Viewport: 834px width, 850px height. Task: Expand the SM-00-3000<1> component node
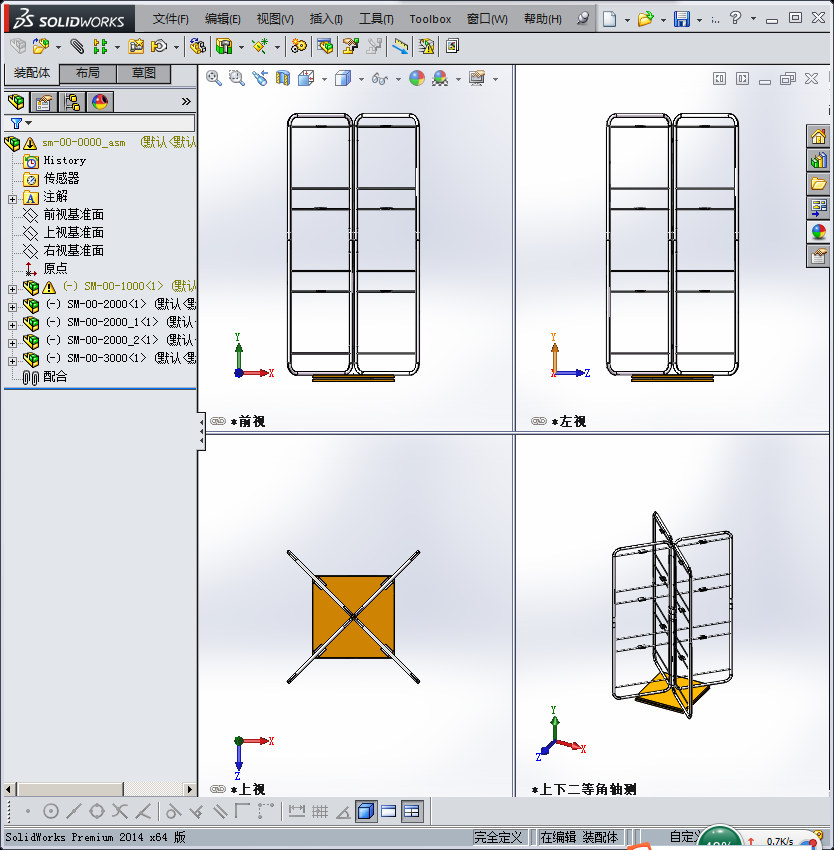tap(12, 360)
